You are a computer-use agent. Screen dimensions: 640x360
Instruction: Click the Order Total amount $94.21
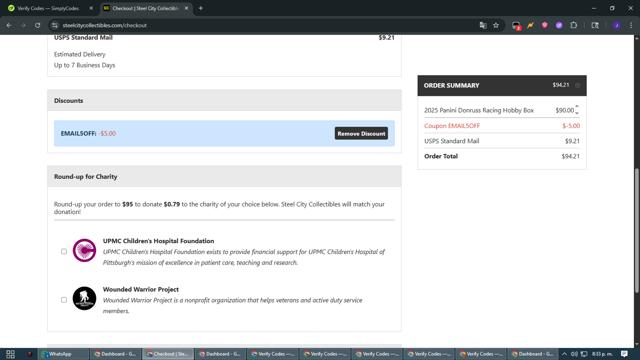click(x=570, y=156)
